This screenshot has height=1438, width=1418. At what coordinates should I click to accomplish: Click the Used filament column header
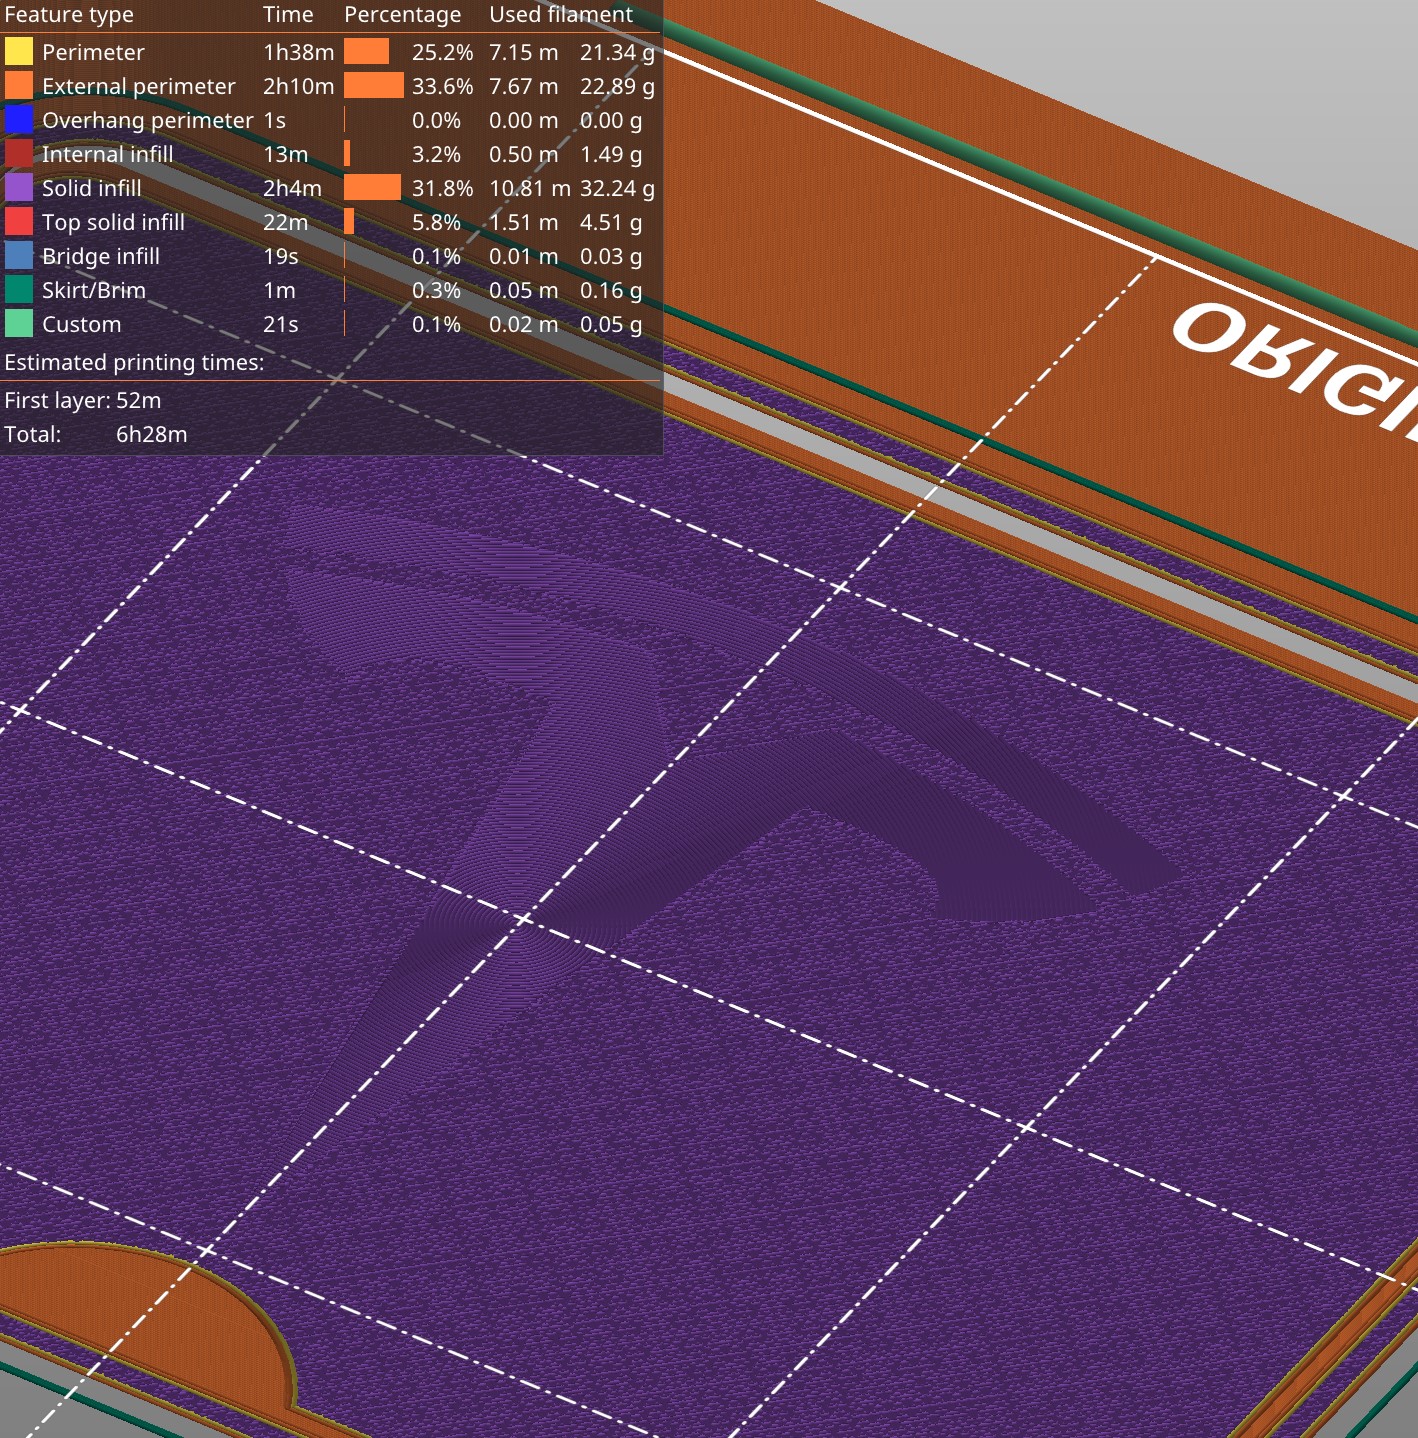coord(561,15)
